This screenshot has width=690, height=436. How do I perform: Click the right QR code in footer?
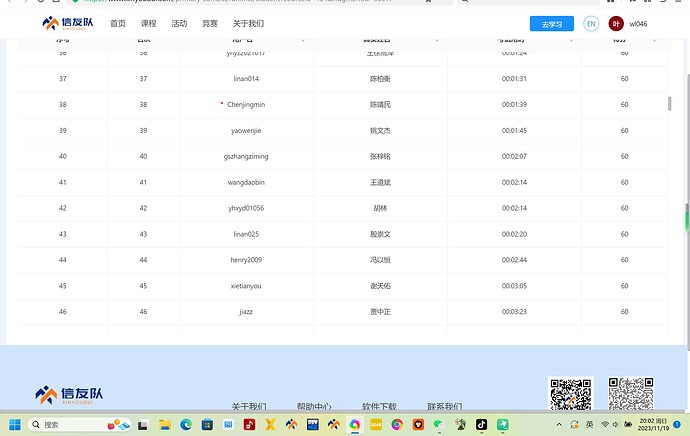[631, 394]
